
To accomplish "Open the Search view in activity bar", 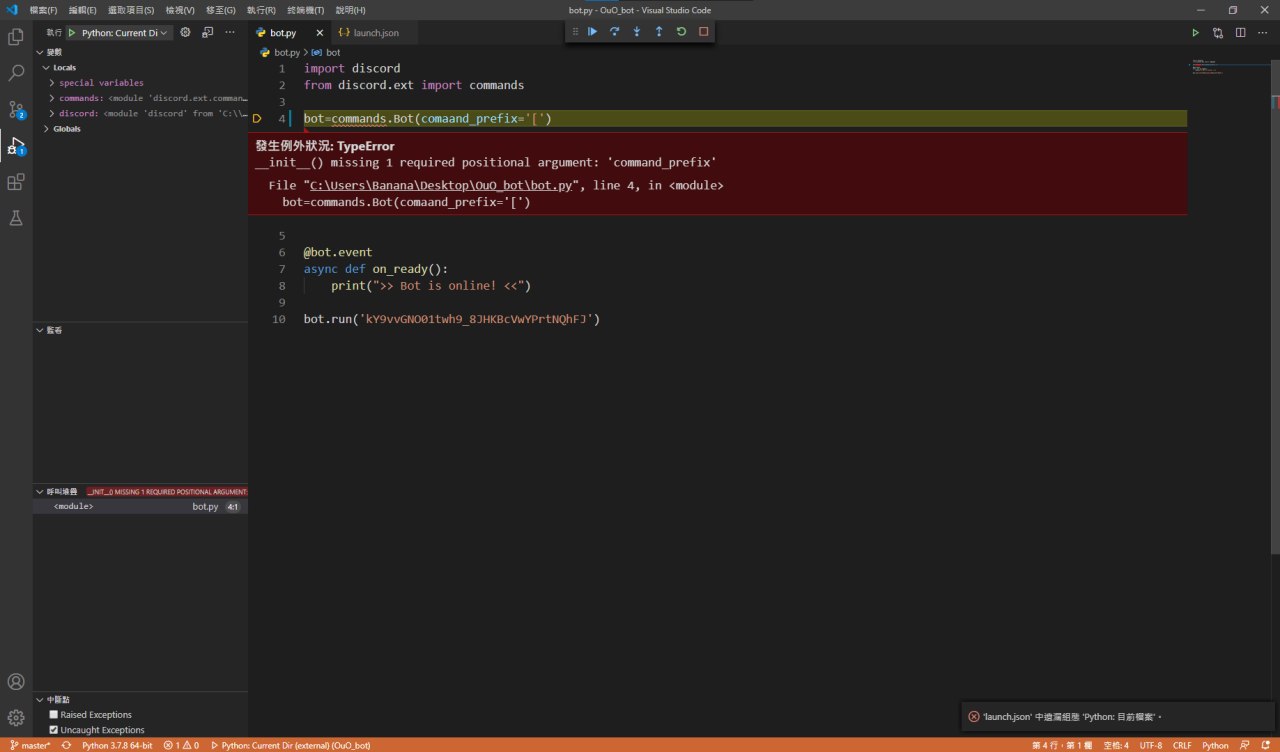I will click(x=16, y=73).
